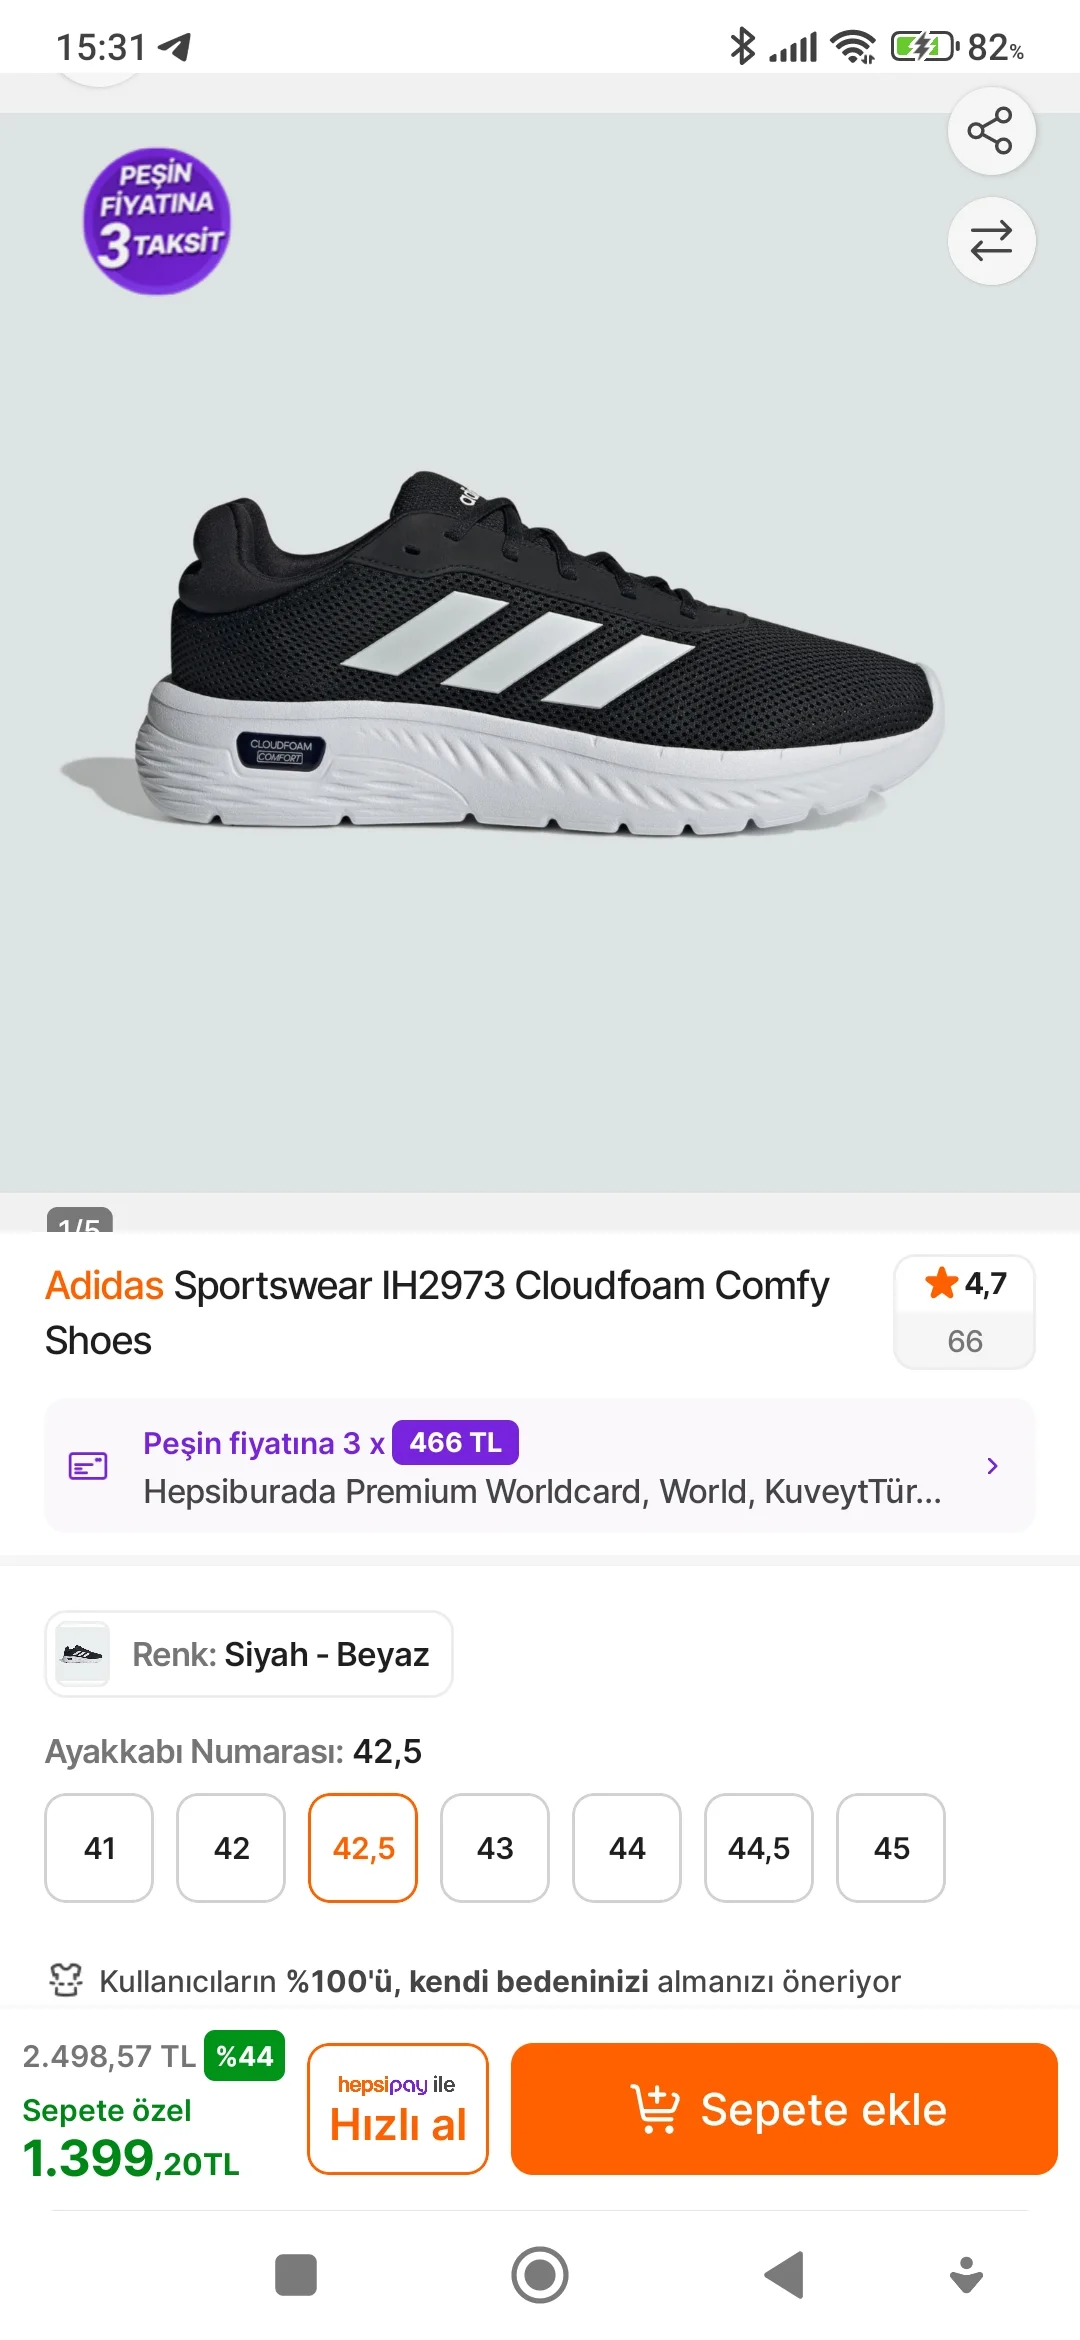Image resolution: width=1080 pixels, height=2340 pixels.
Task: Tap the black-white shoe color swatch
Action: (x=82, y=1654)
